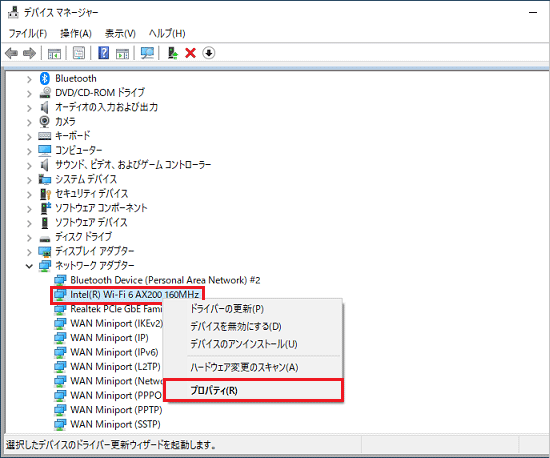Collapse the ネットワーク アダプター category
The width and height of the screenshot is (550, 458).
(x=29, y=266)
